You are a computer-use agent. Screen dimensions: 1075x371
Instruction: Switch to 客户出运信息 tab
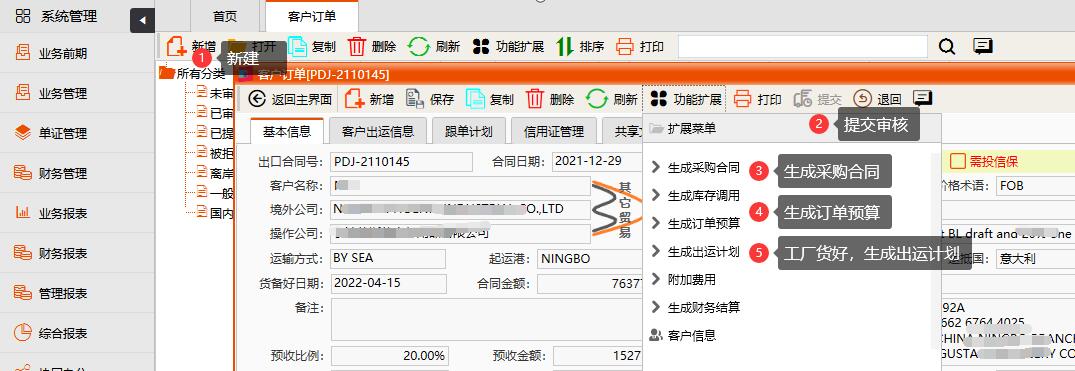[377, 131]
